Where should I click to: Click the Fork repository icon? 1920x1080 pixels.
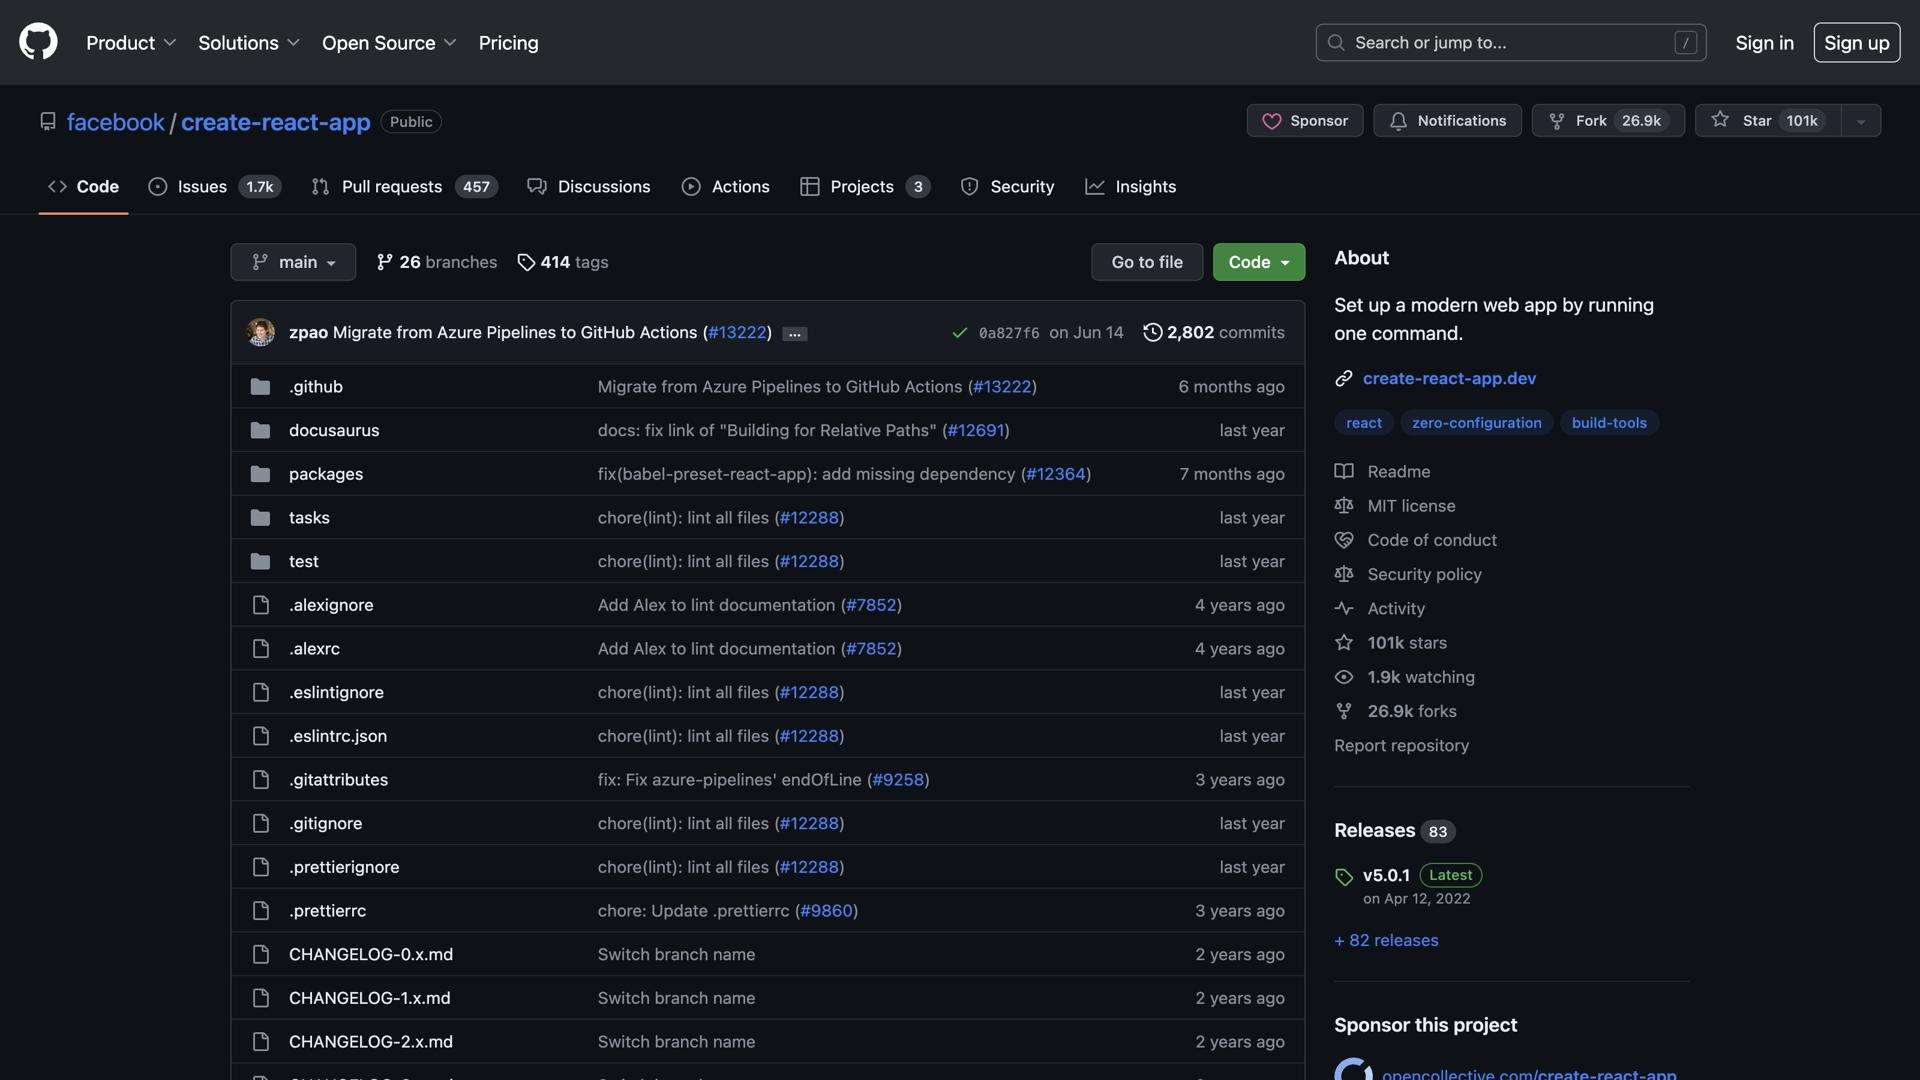click(1557, 121)
